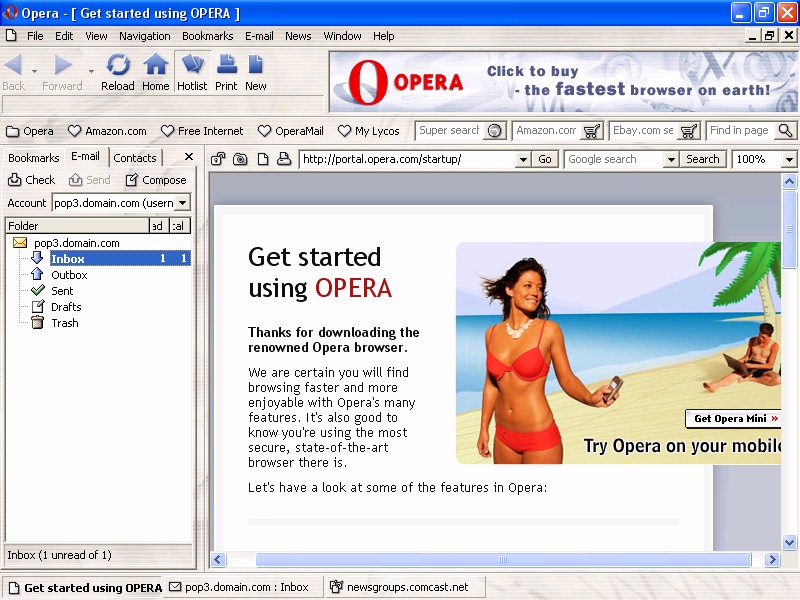
Task: Click the Super search go icon
Action: click(x=494, y=131)
